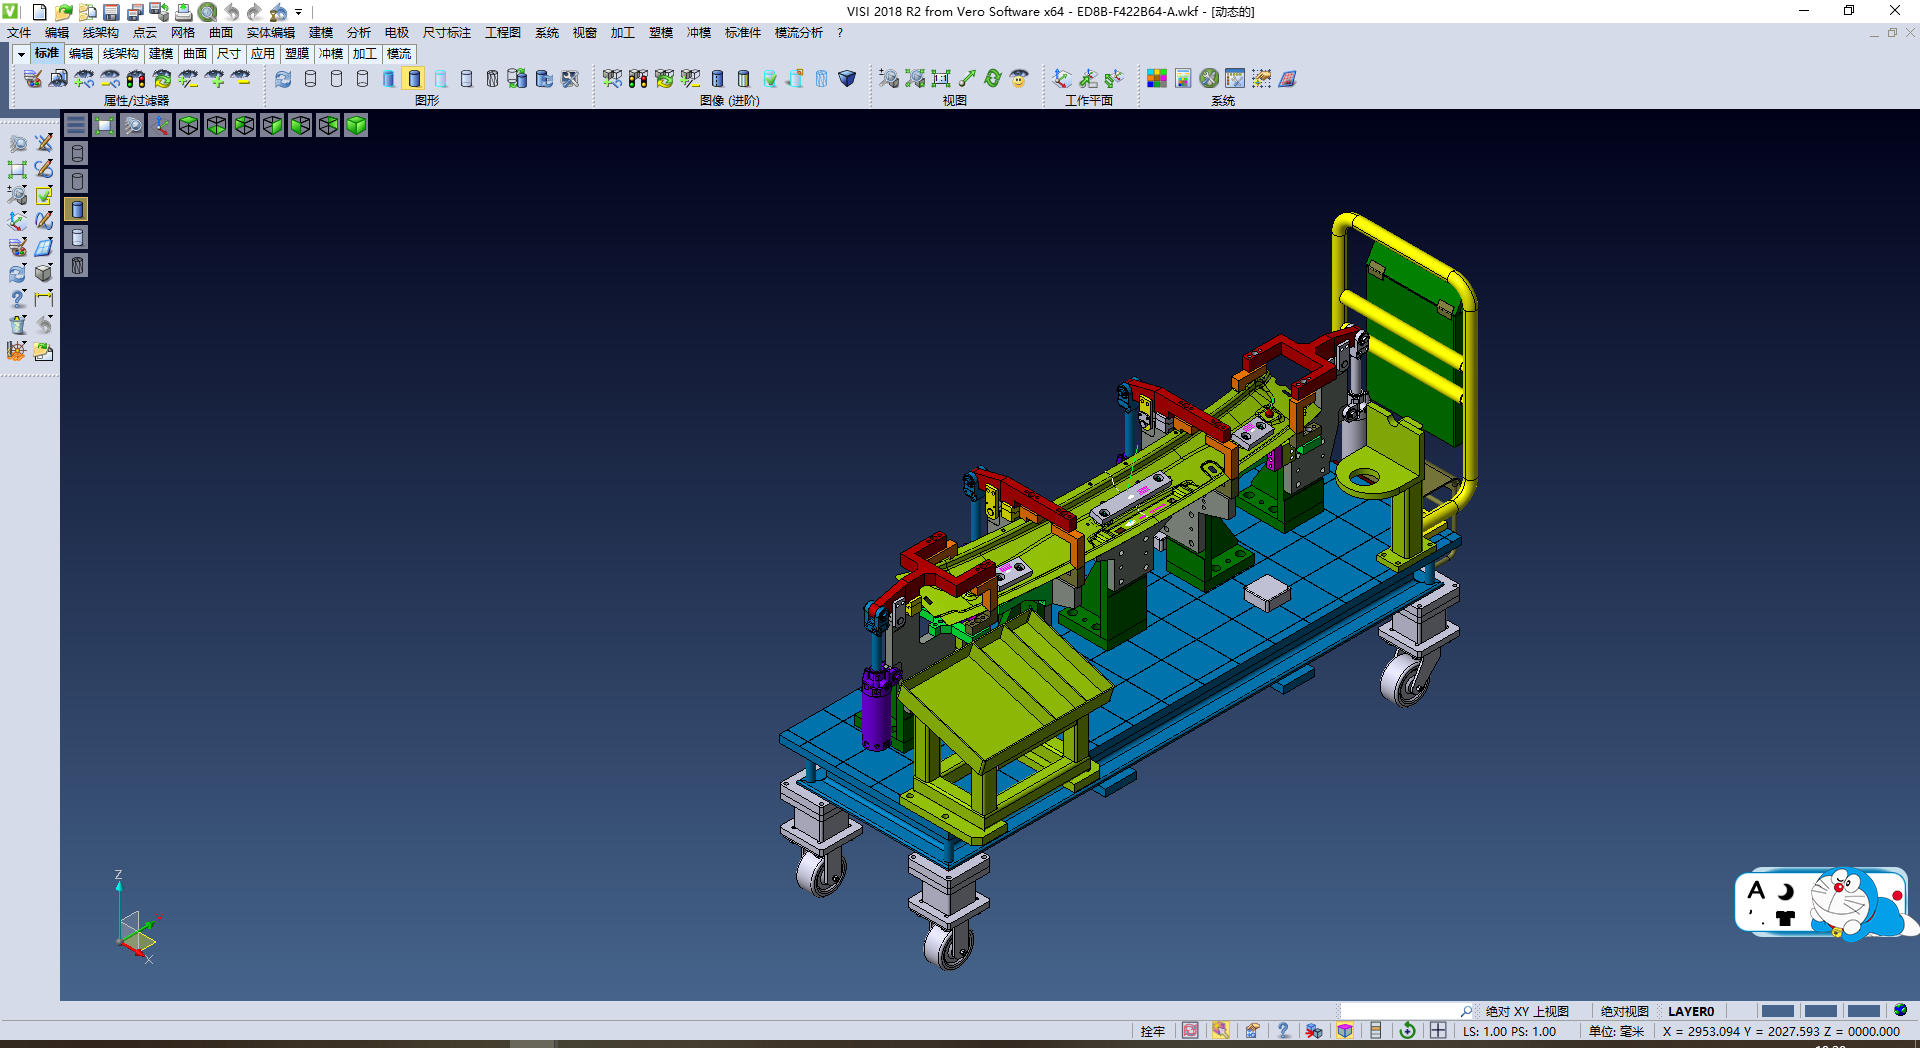Image resolution: width=1920 pixels, height=1048 pixels.
Task: Toggle the highlighted cube icon in status bar
Action: point(1345,1031)
